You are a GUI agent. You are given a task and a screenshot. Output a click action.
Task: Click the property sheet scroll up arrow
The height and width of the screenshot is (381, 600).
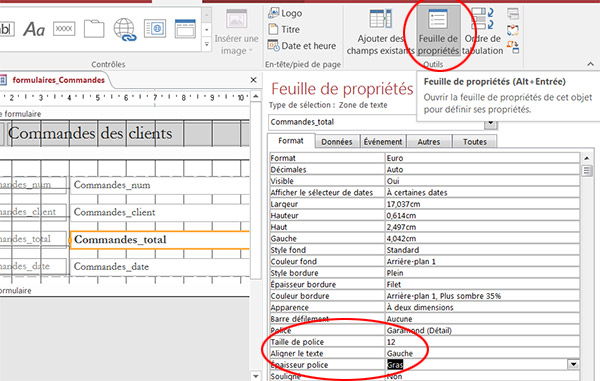coord(587,158)
